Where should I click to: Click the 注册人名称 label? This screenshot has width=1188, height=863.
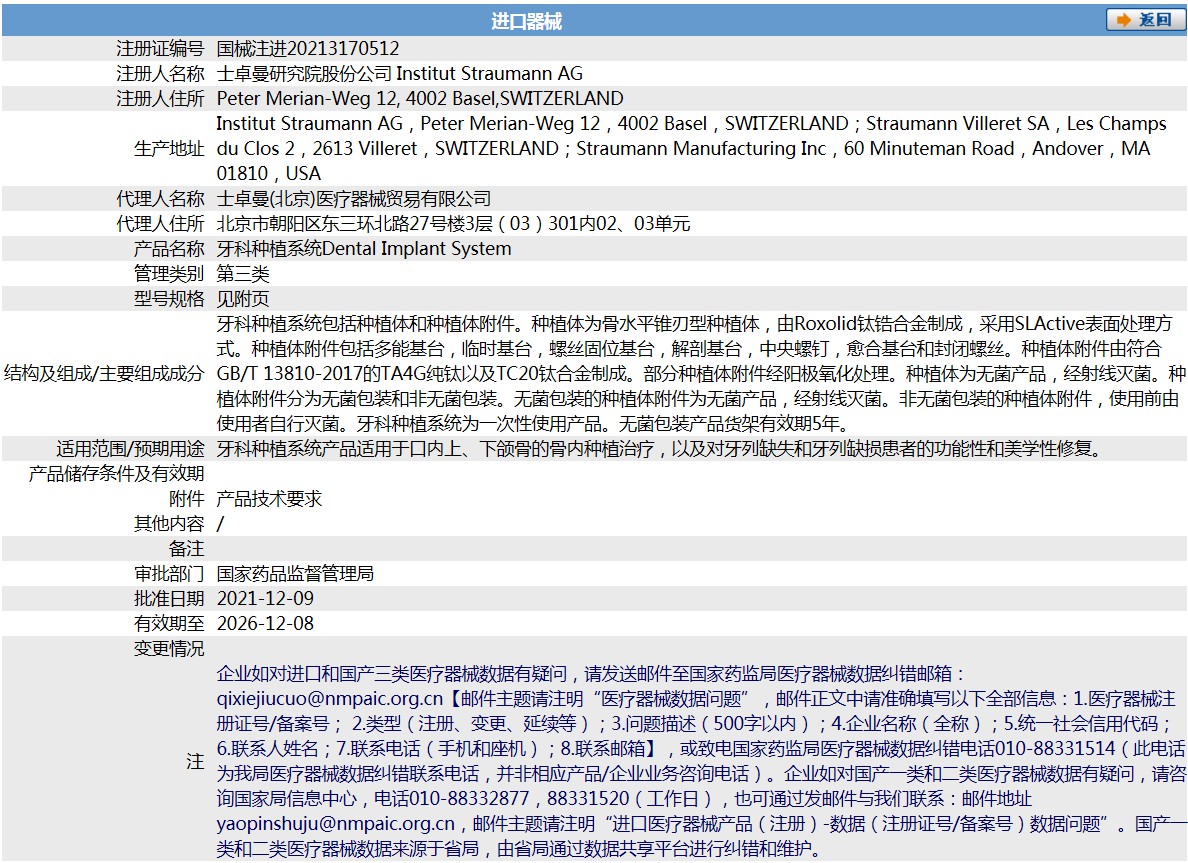click(160, 73)
